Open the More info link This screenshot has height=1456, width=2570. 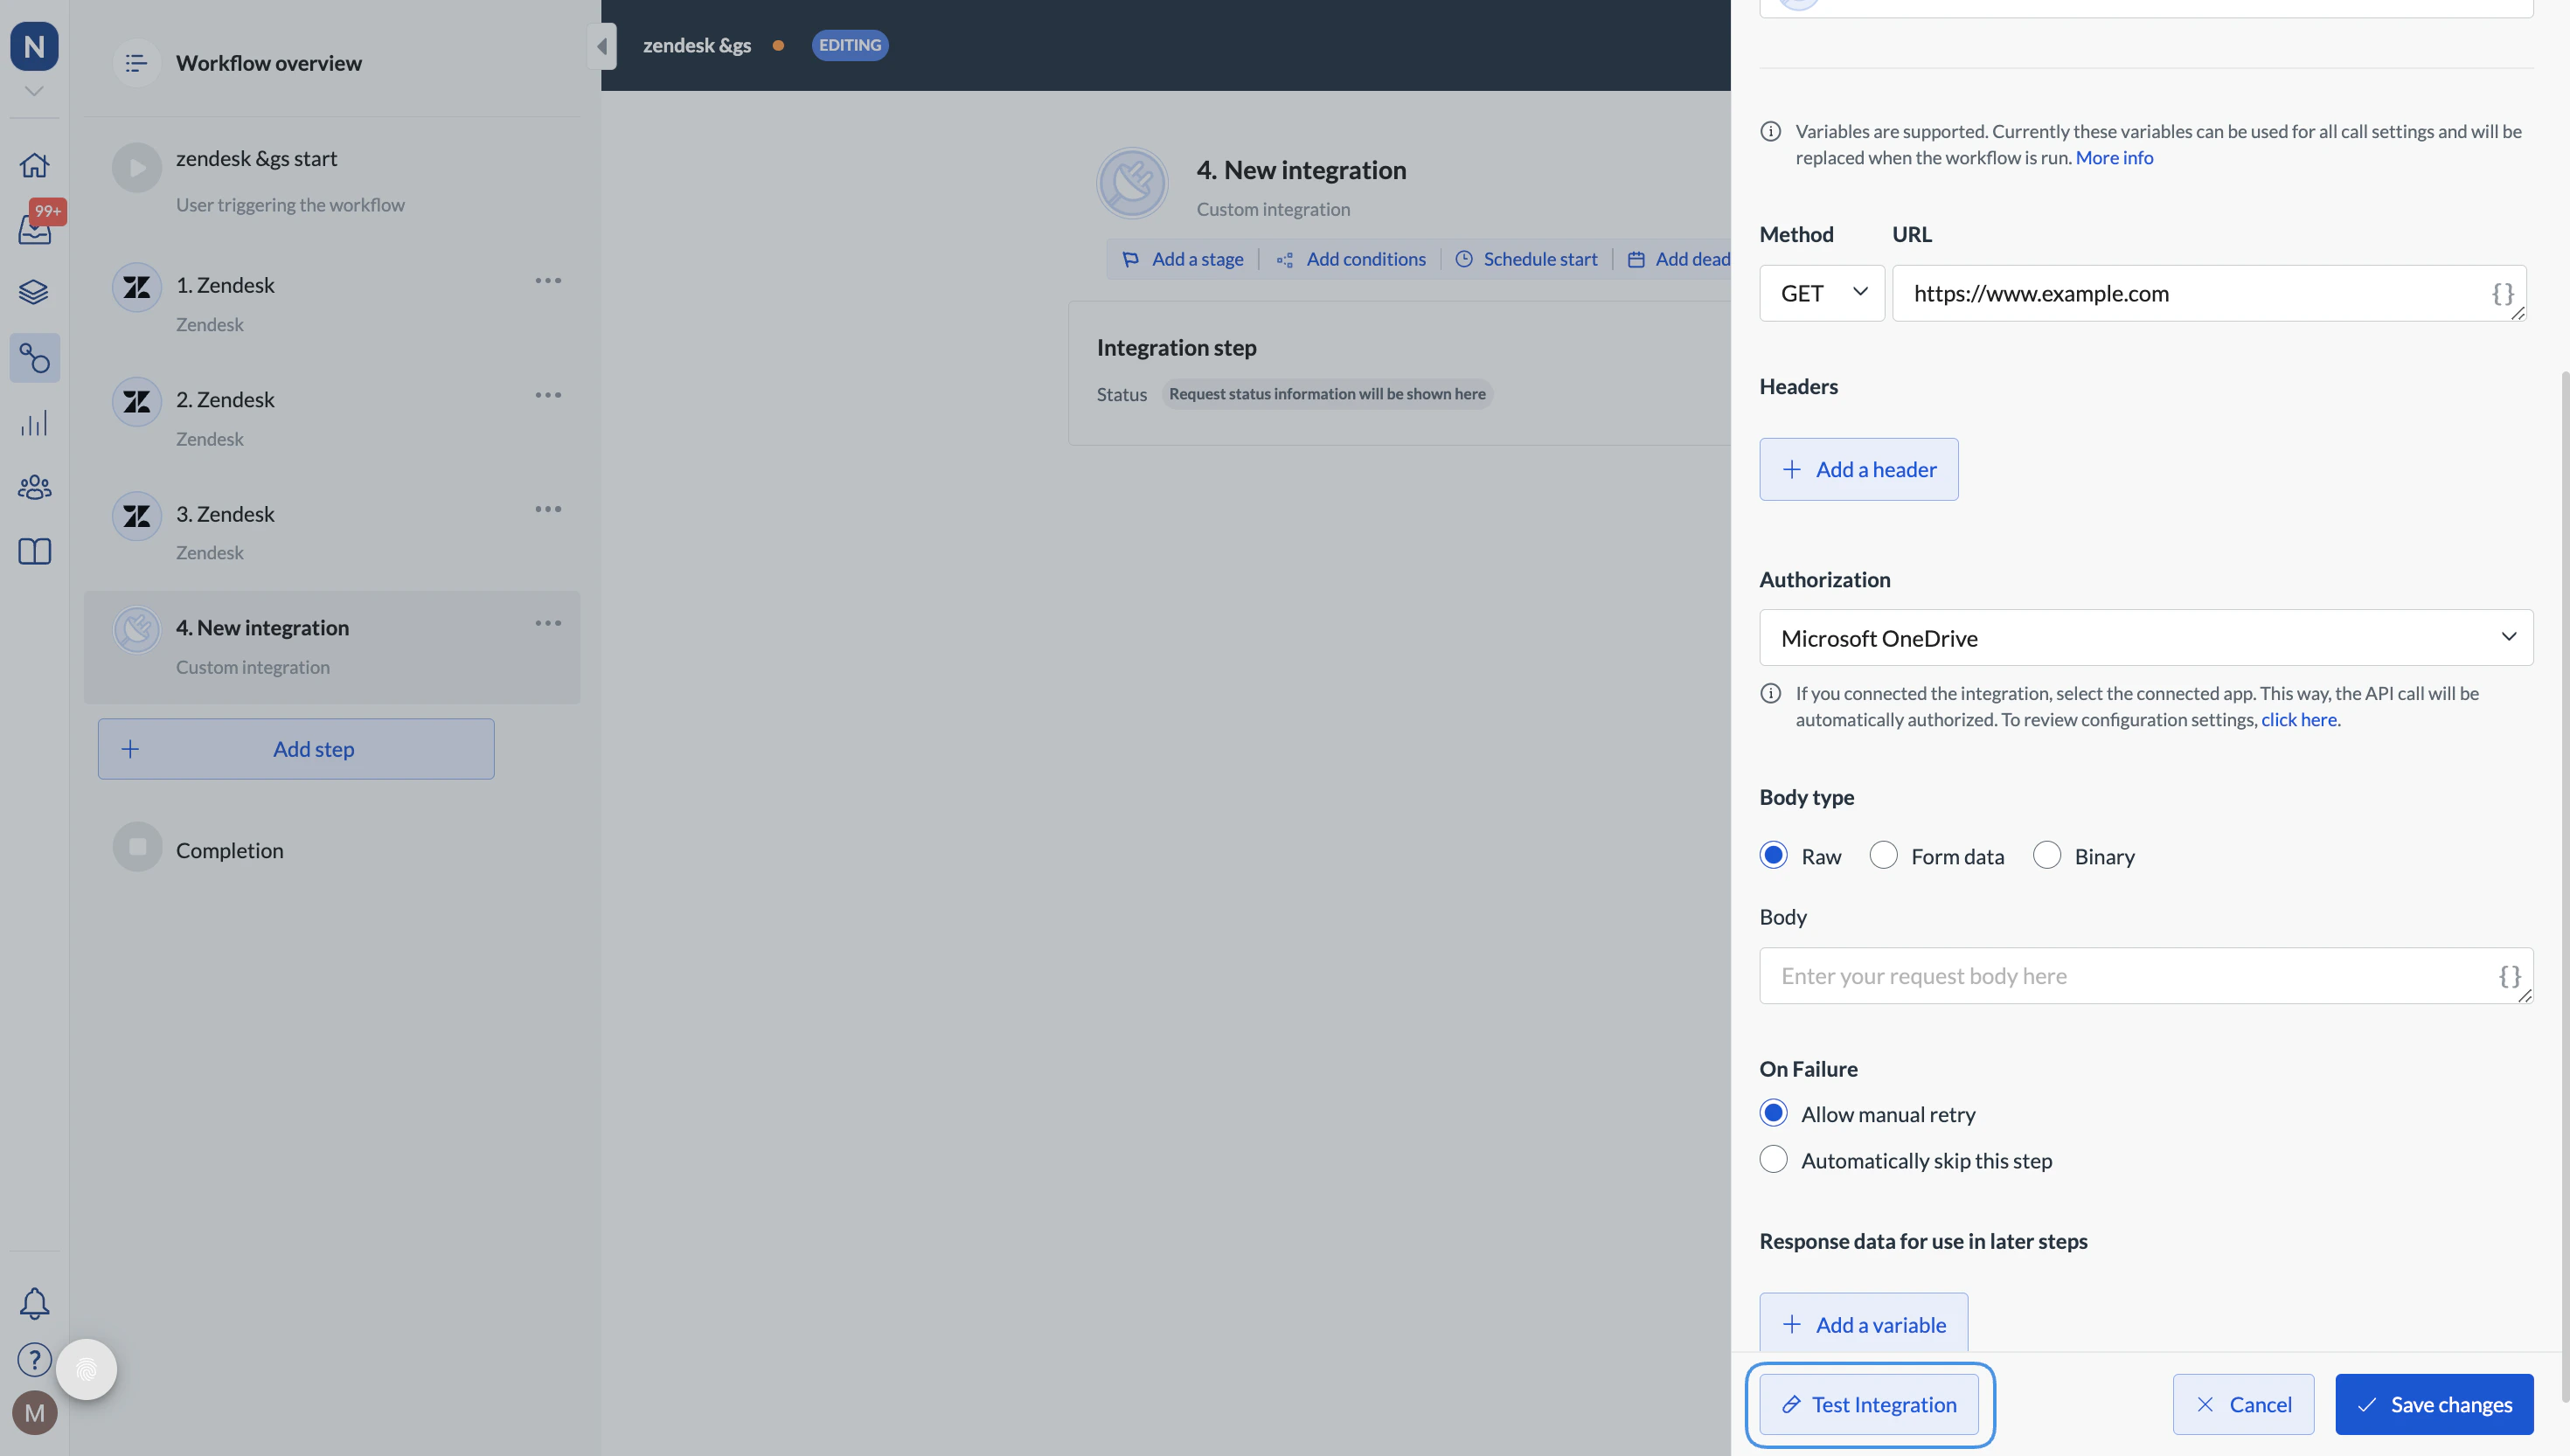pos(2113,158)
